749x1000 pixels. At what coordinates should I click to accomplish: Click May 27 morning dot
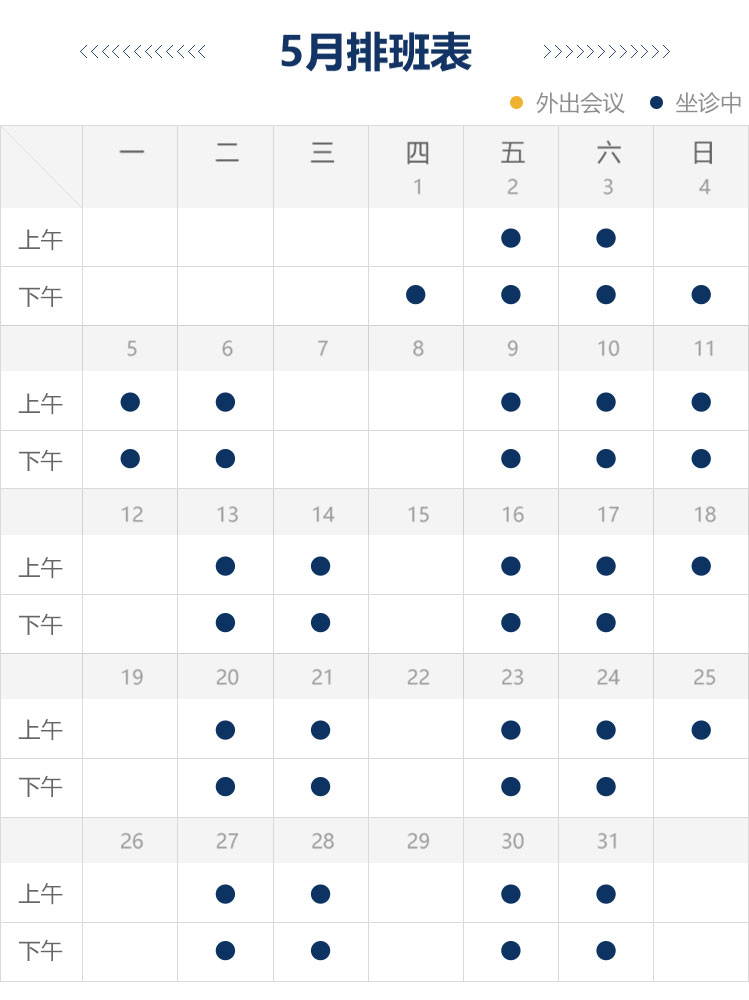tap(225, 894)
